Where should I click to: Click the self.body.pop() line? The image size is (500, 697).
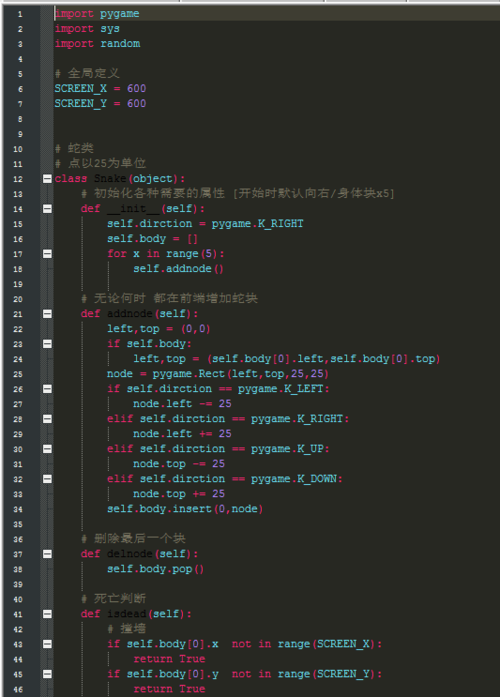coord(156,569)
